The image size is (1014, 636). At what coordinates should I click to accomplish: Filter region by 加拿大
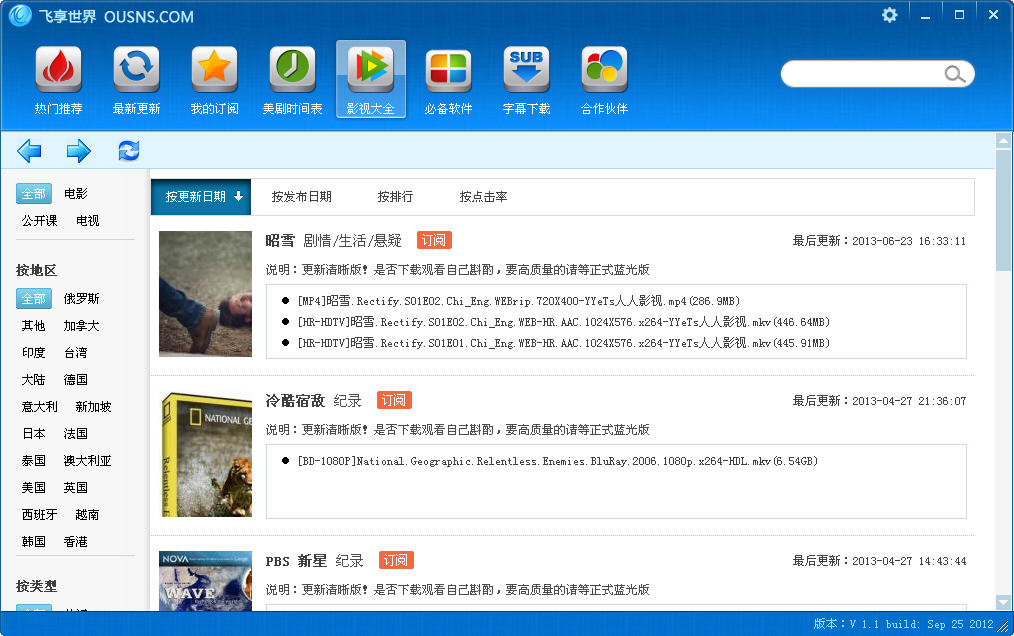point(81,325)
